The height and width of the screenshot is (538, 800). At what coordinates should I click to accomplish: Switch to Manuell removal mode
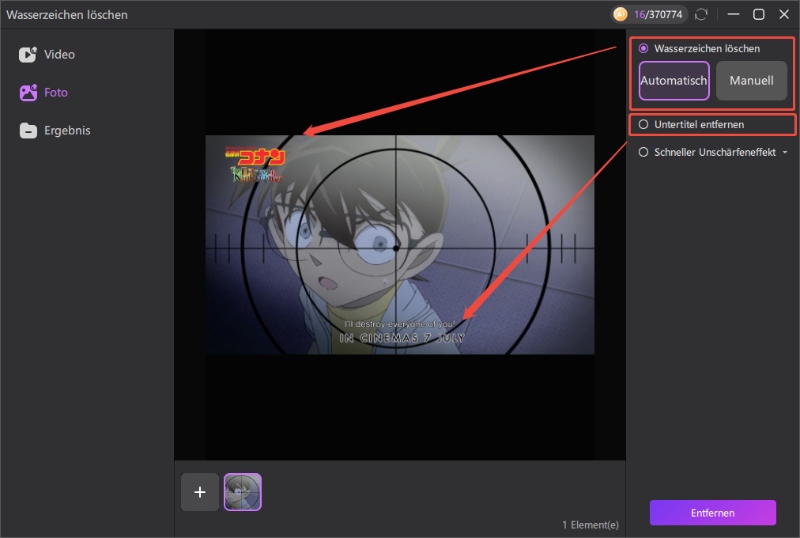pyautogui.click(x=751, y=81)
